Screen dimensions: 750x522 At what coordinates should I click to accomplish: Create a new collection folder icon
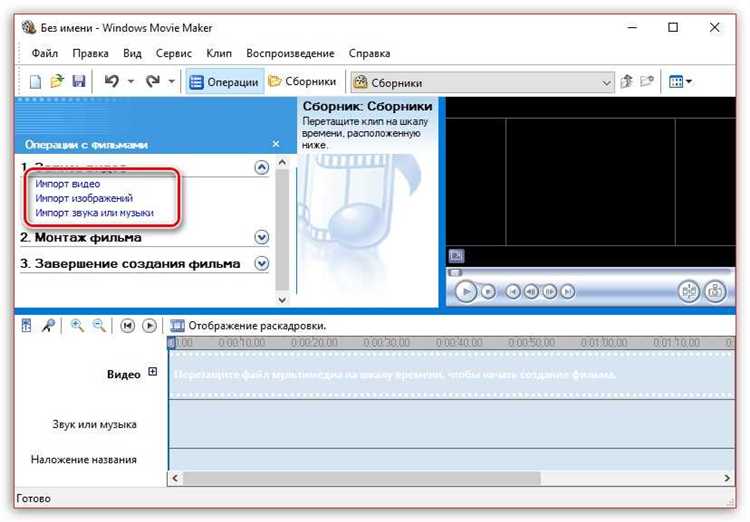pos(647,81)
